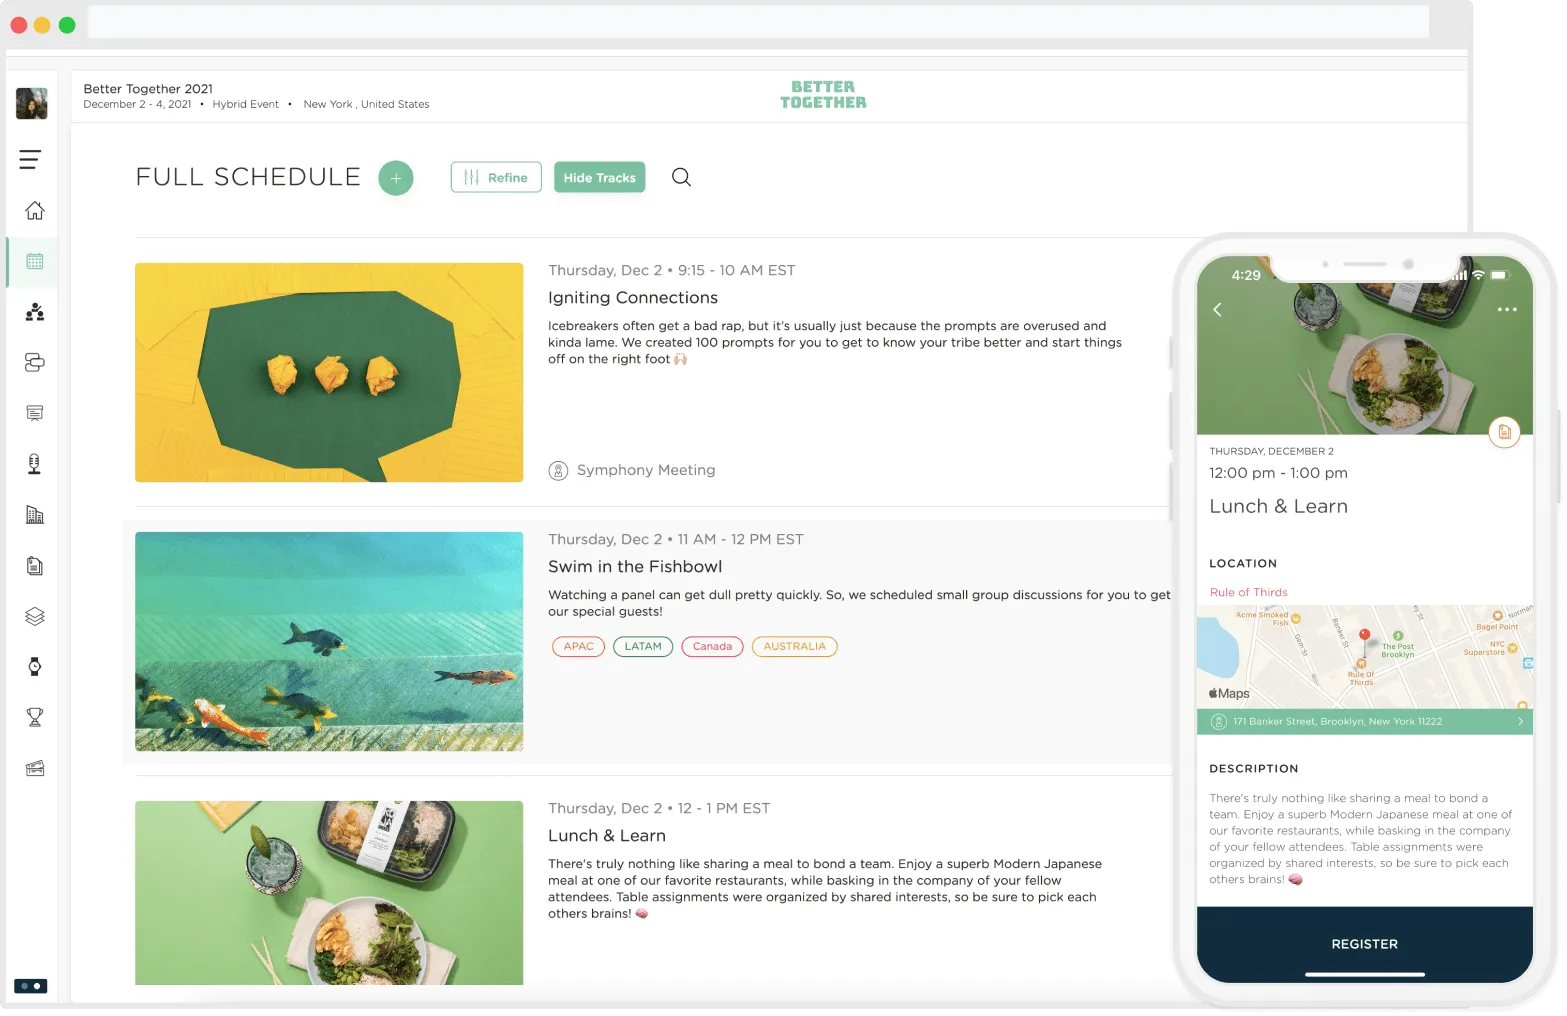Open the three-dot menu on phone
1567x1016 pixels.
tap(1507, 309)
